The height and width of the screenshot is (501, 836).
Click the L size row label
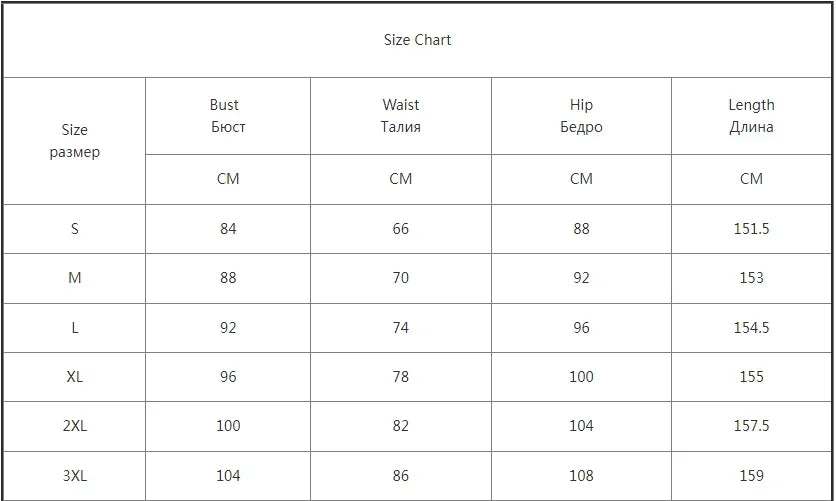point(75,328)
